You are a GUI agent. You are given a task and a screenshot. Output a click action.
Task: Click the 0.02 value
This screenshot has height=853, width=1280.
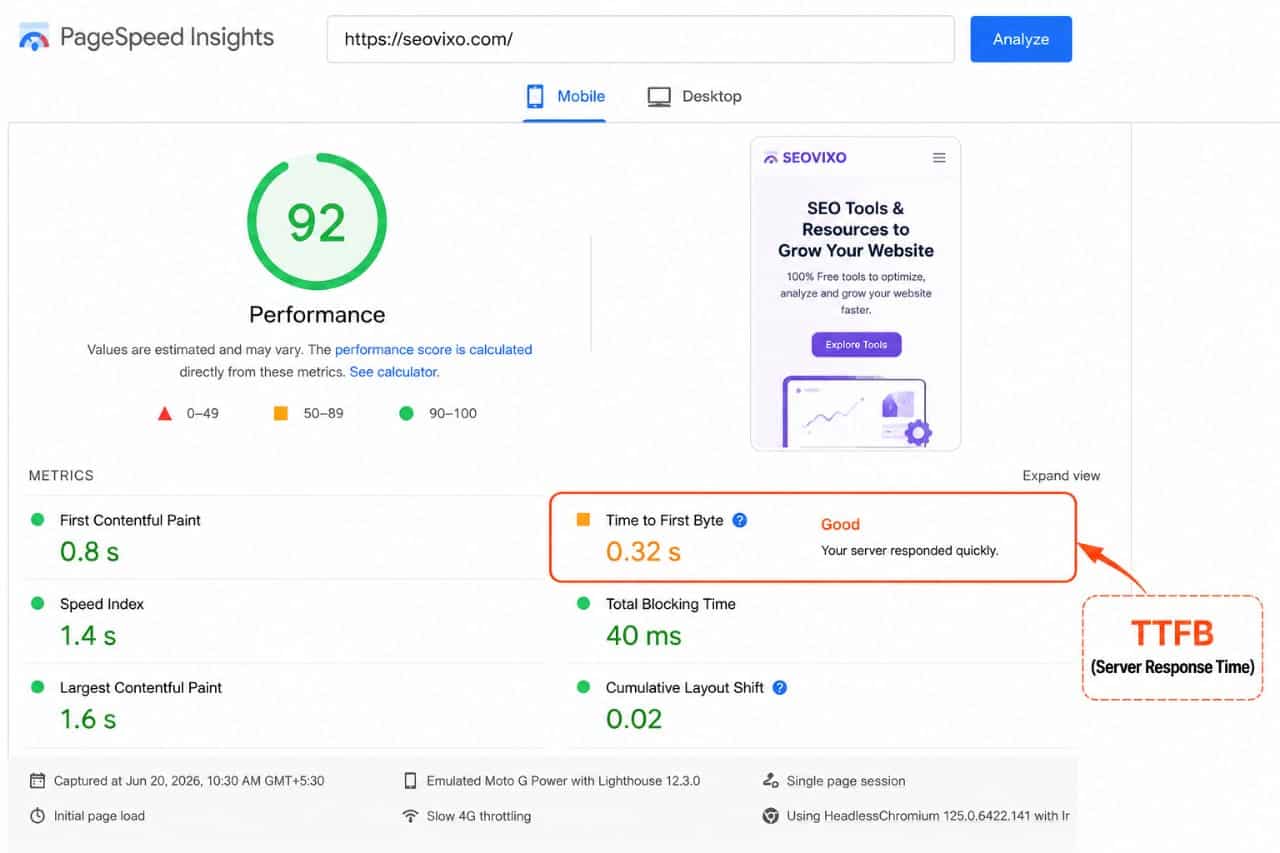click(x=634, y=719)
